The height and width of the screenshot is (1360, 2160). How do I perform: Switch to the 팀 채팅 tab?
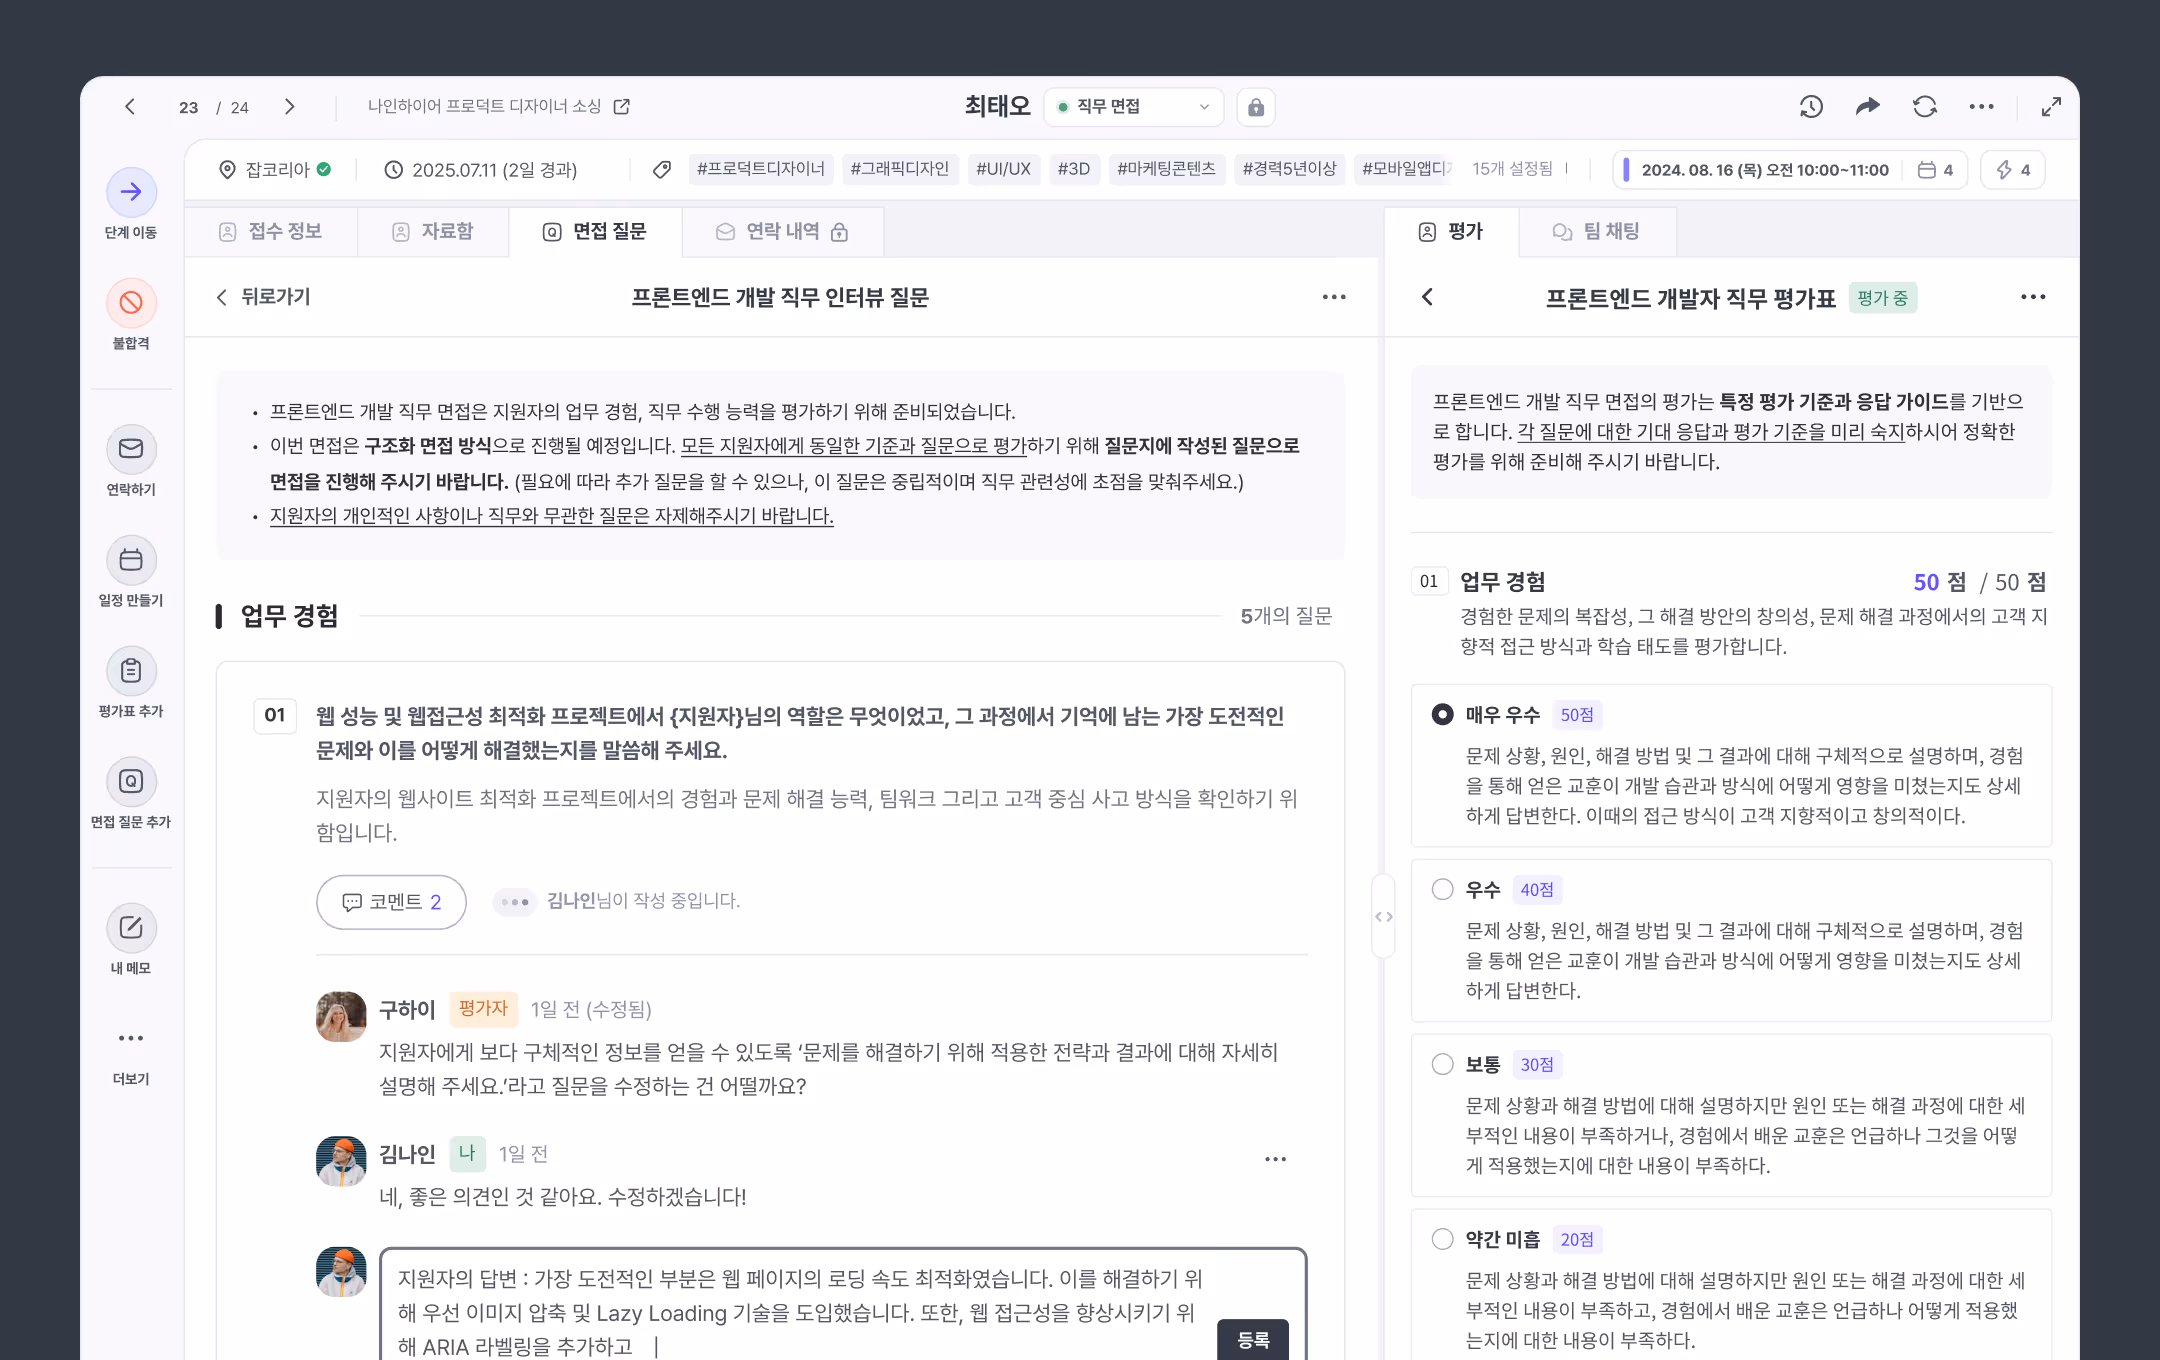[1596, 232]
